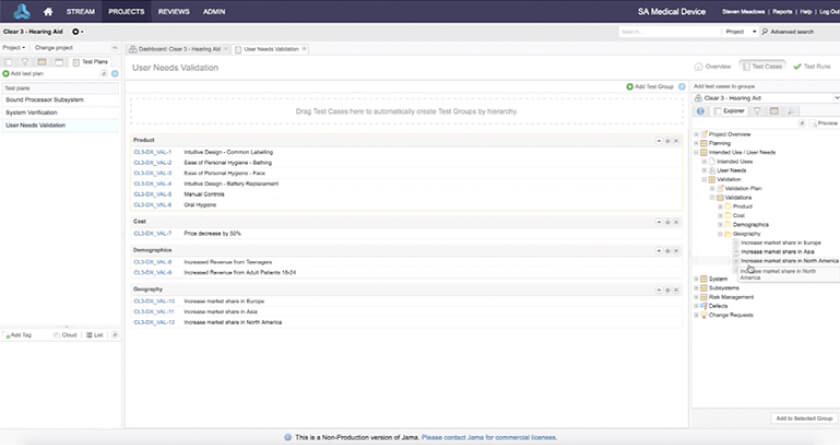Viewport: 840px width, 445px height.
Task: Open the filter icon in left panel
Action: point(25,62)
